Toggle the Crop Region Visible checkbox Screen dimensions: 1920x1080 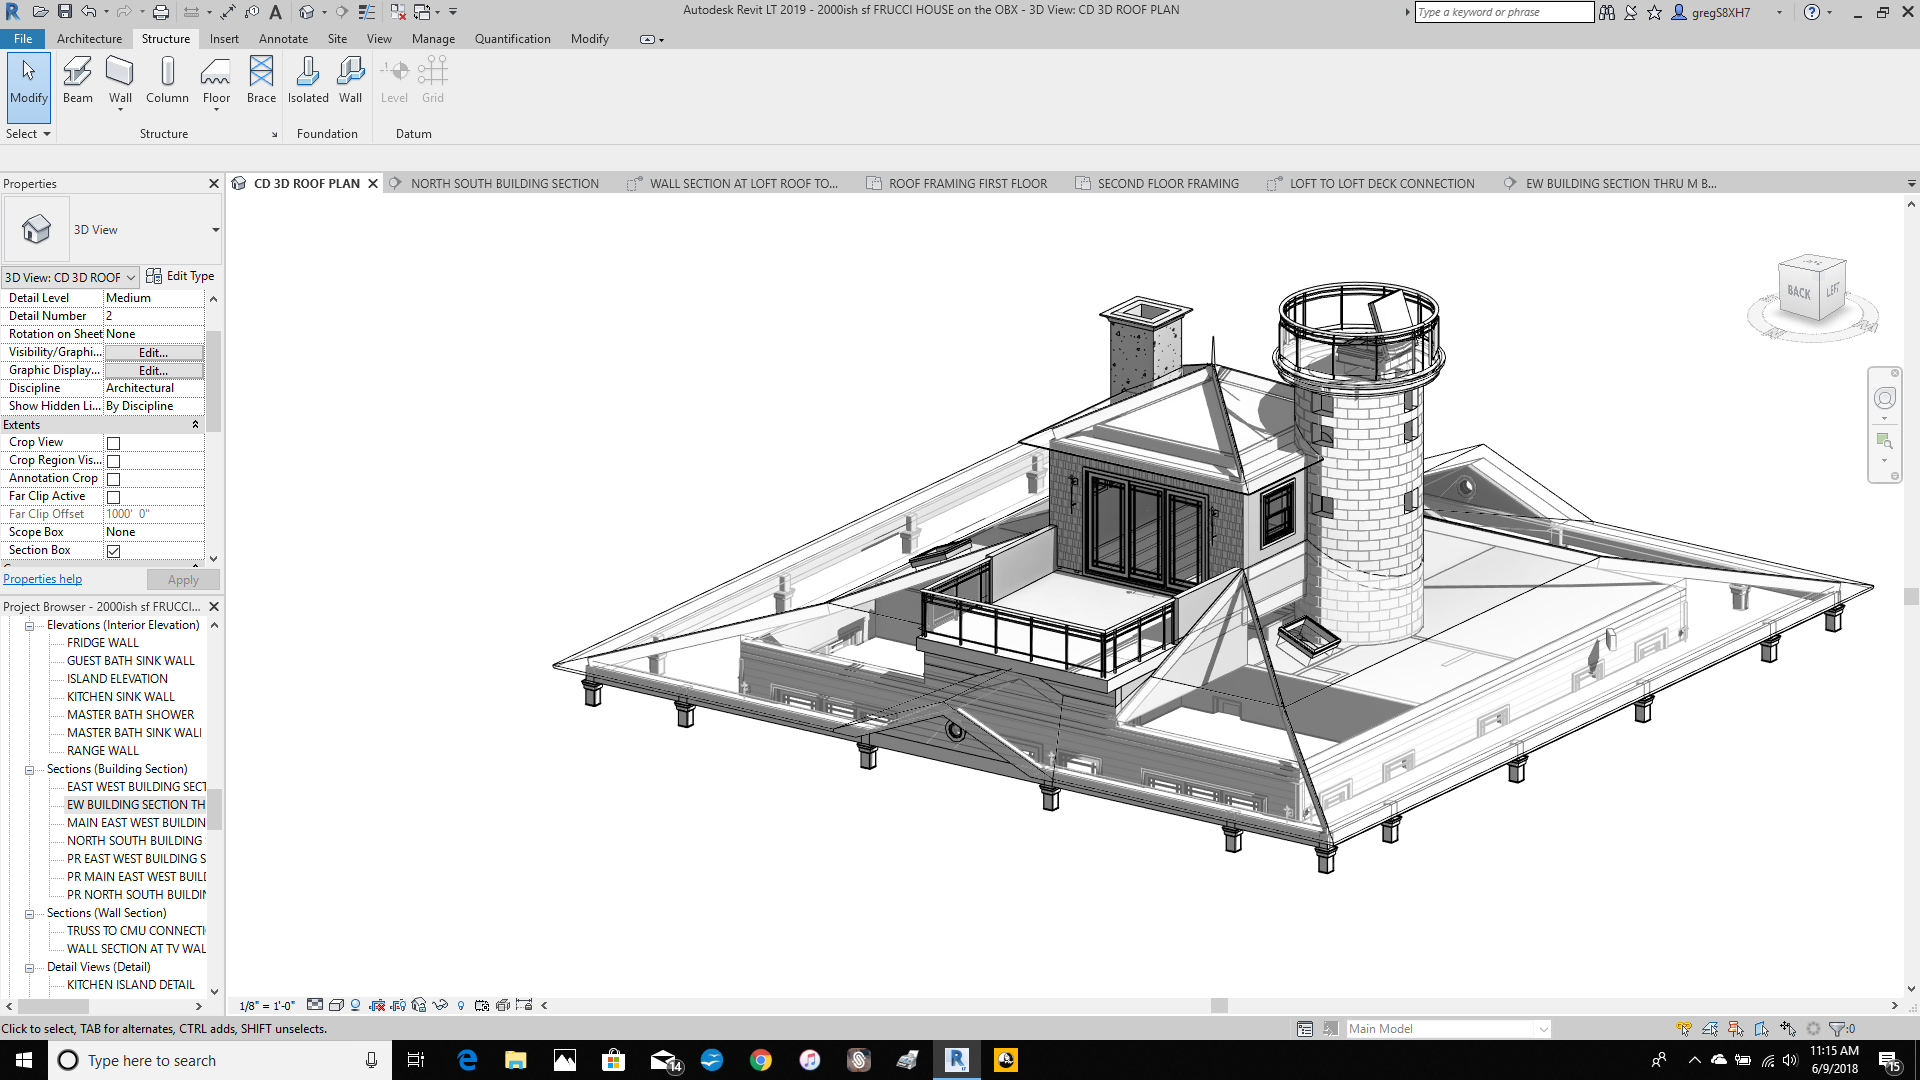pos(113,461)
